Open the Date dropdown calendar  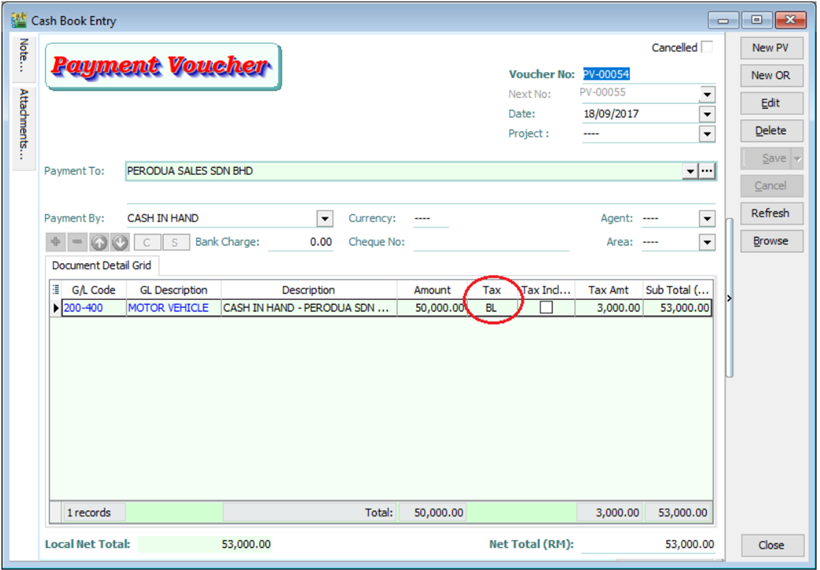pyautogui.click(x=707, y=114)
